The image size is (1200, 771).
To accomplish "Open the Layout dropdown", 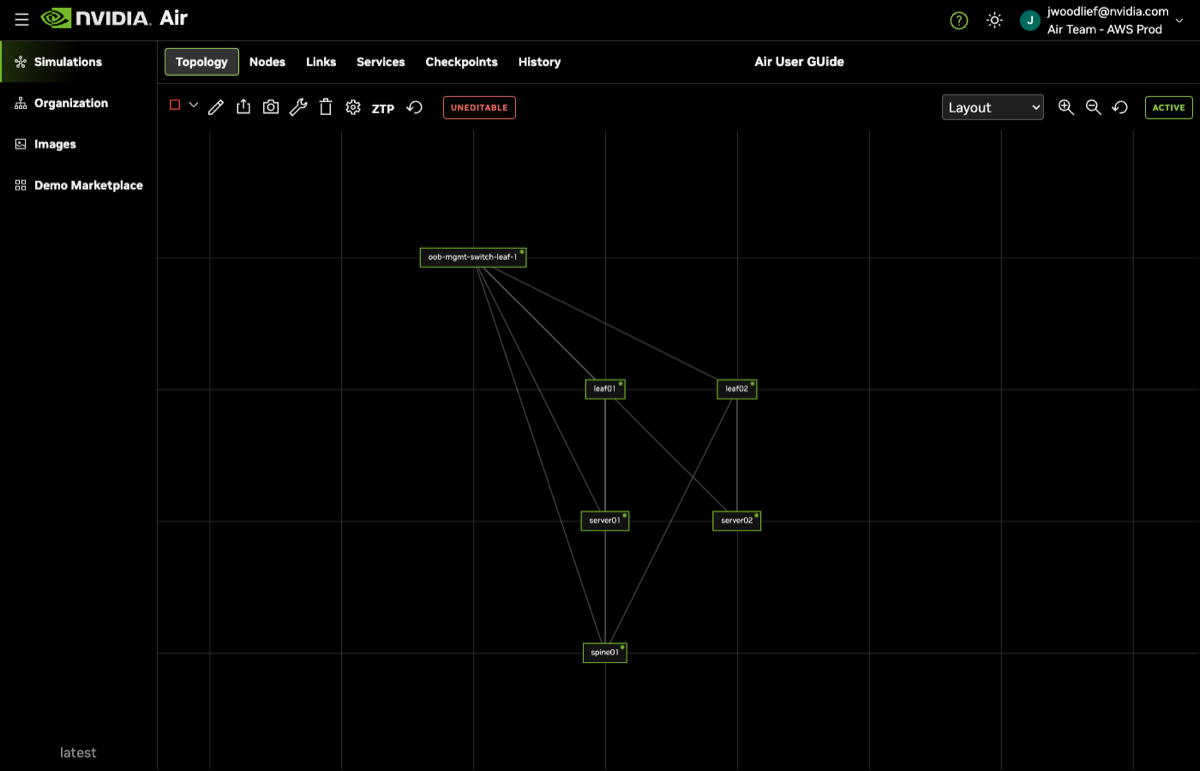I will (992, 107).
